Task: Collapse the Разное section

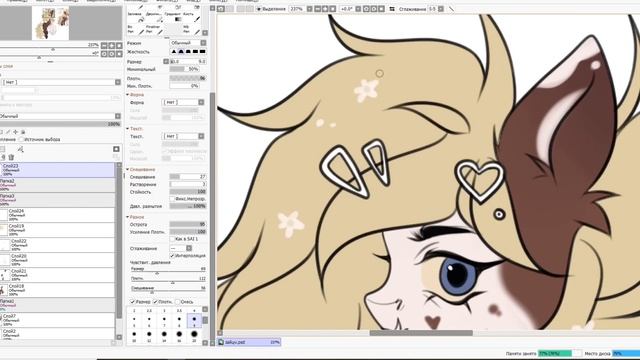Action: pos(128,217)
